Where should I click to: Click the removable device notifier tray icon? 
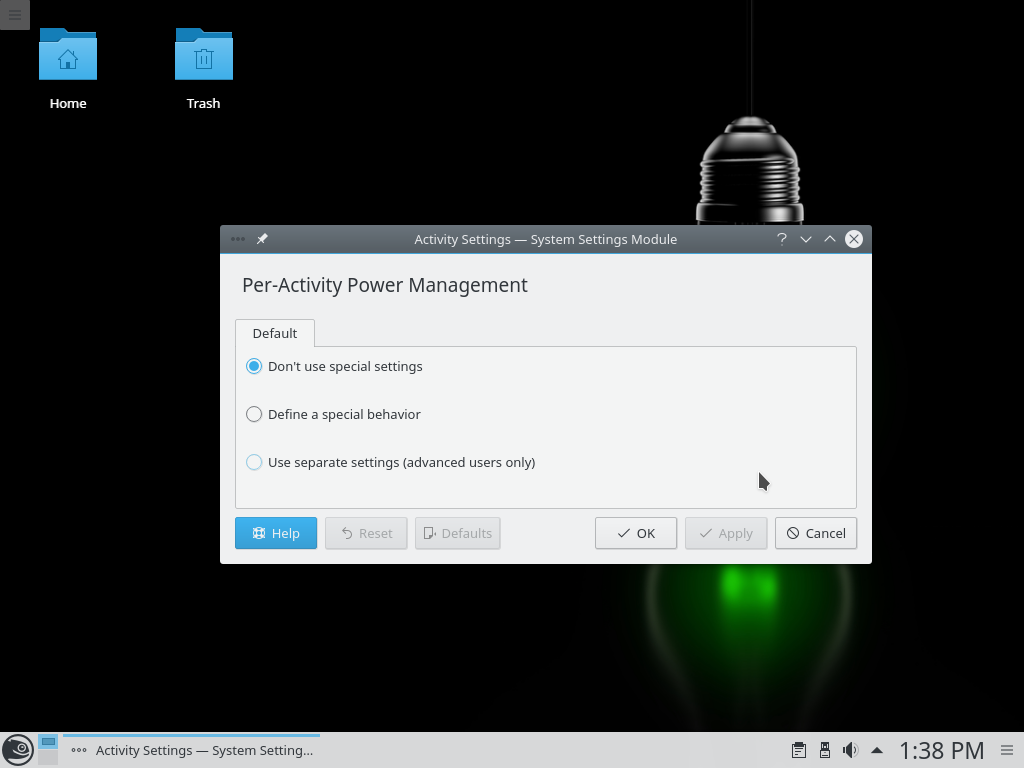(825, 750)
